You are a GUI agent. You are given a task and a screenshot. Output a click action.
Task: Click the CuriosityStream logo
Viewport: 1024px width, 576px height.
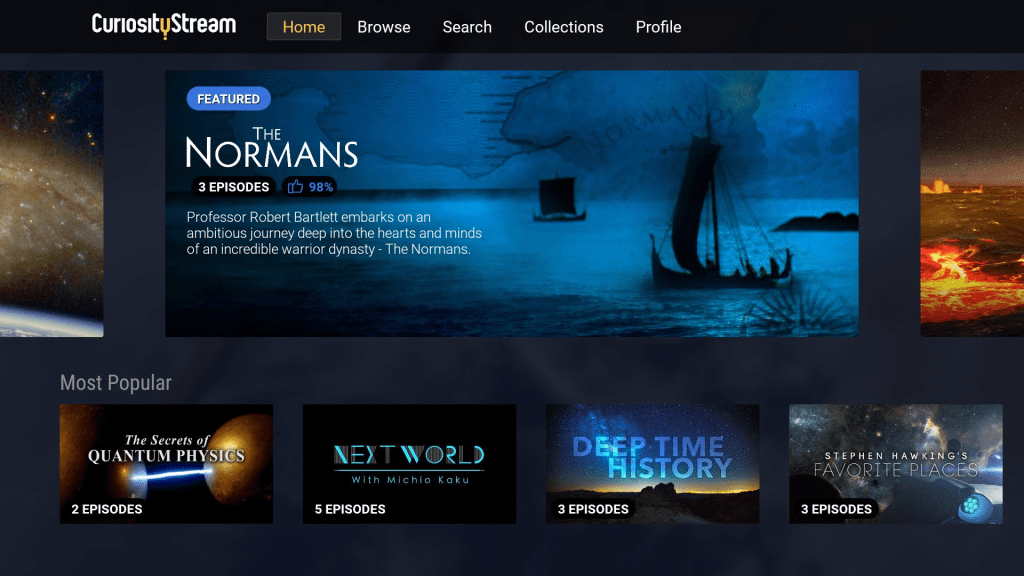163,25
